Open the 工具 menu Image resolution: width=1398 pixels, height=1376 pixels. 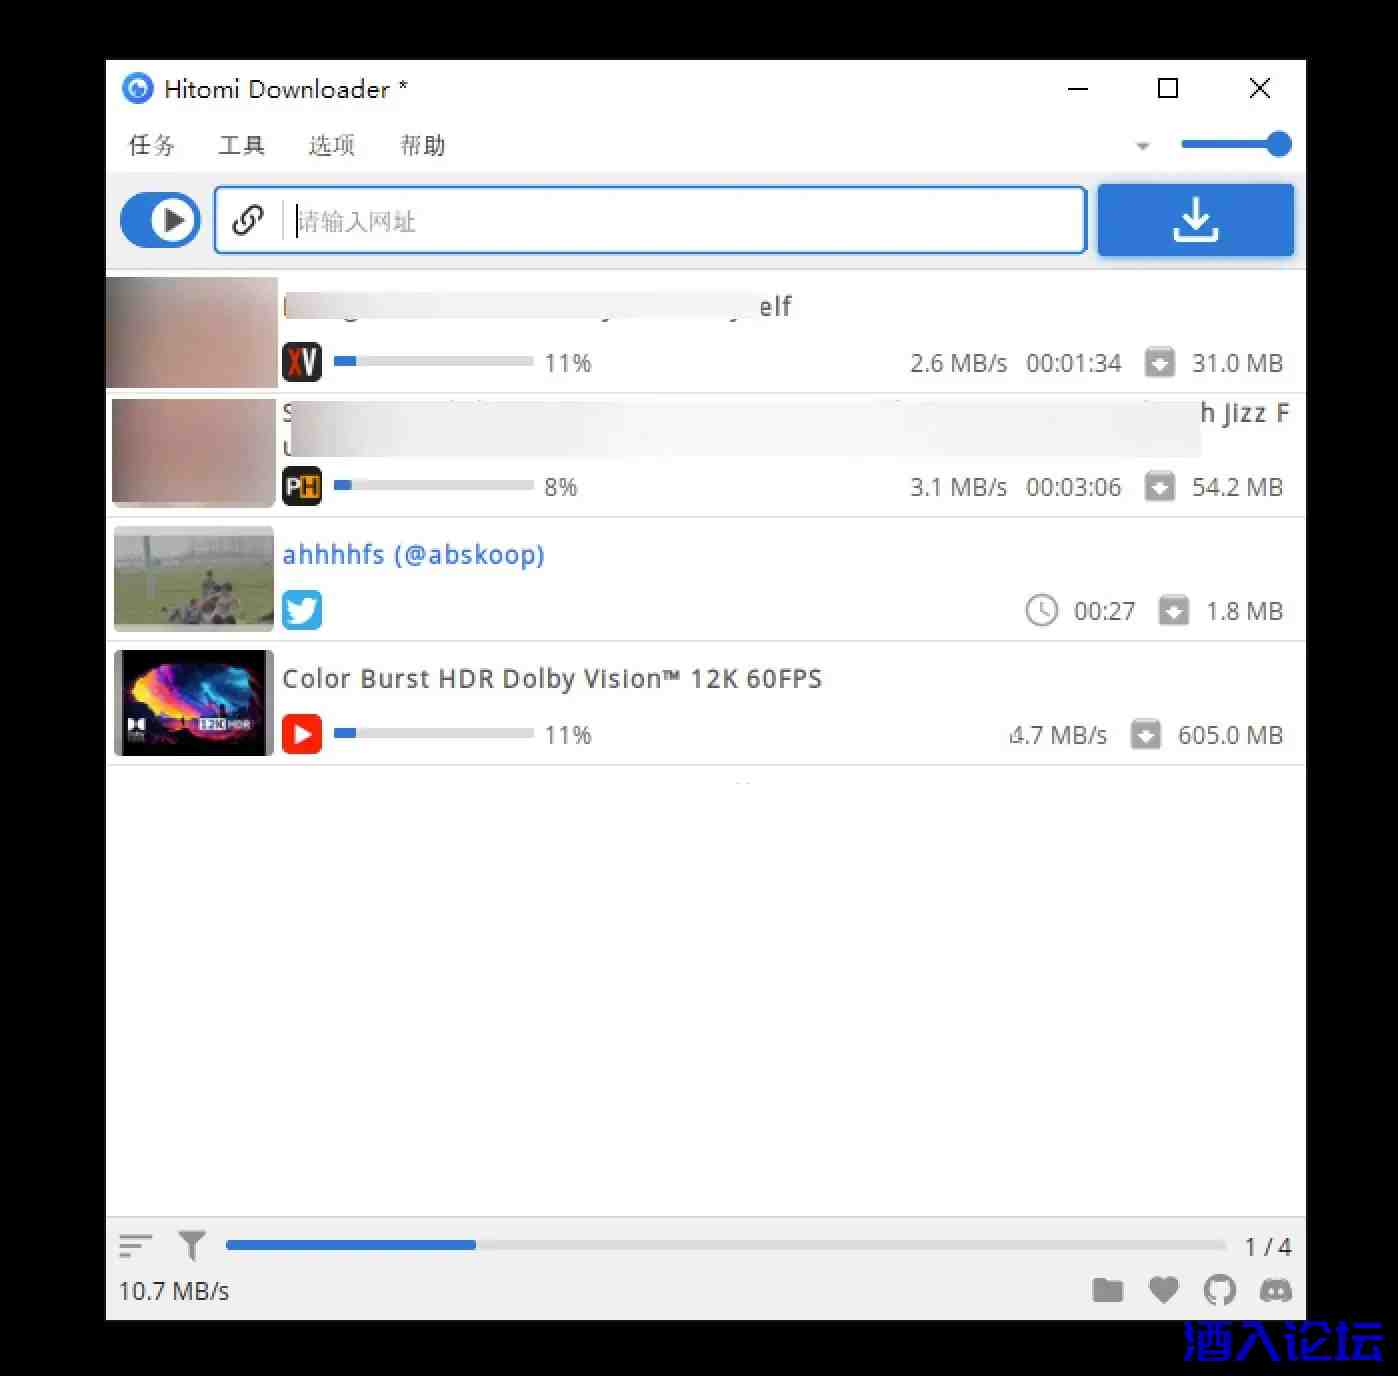(241, 146)
